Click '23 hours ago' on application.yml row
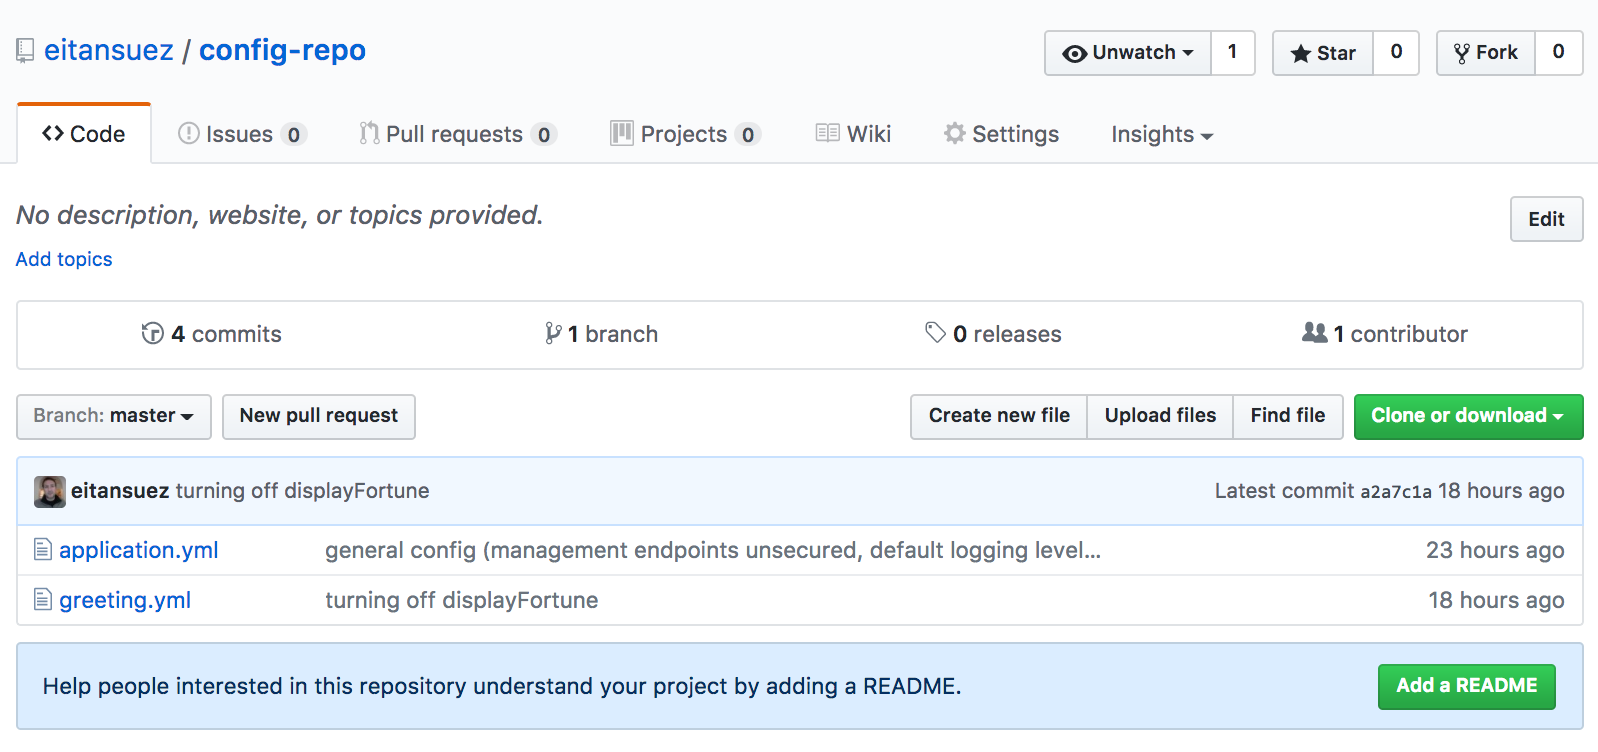Viewport: 1598px width, 752px height. click(1495, 550)
